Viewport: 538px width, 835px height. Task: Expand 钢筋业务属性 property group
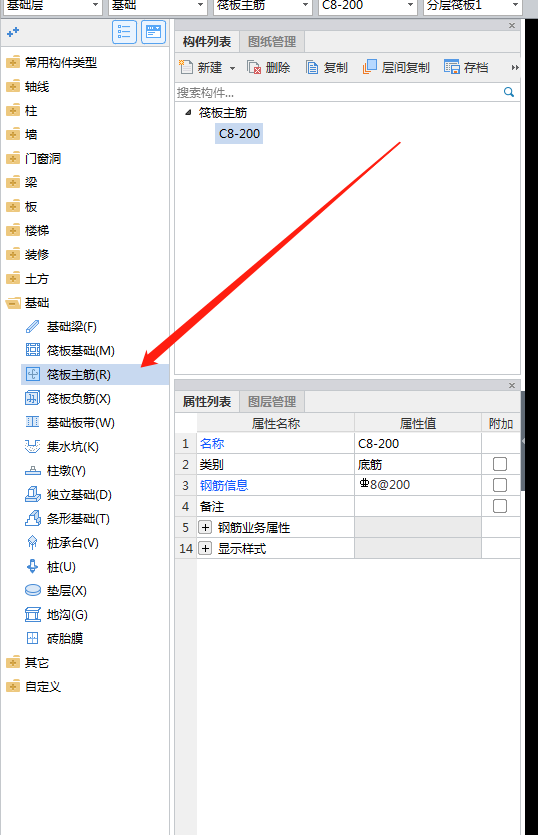point(205,527)
